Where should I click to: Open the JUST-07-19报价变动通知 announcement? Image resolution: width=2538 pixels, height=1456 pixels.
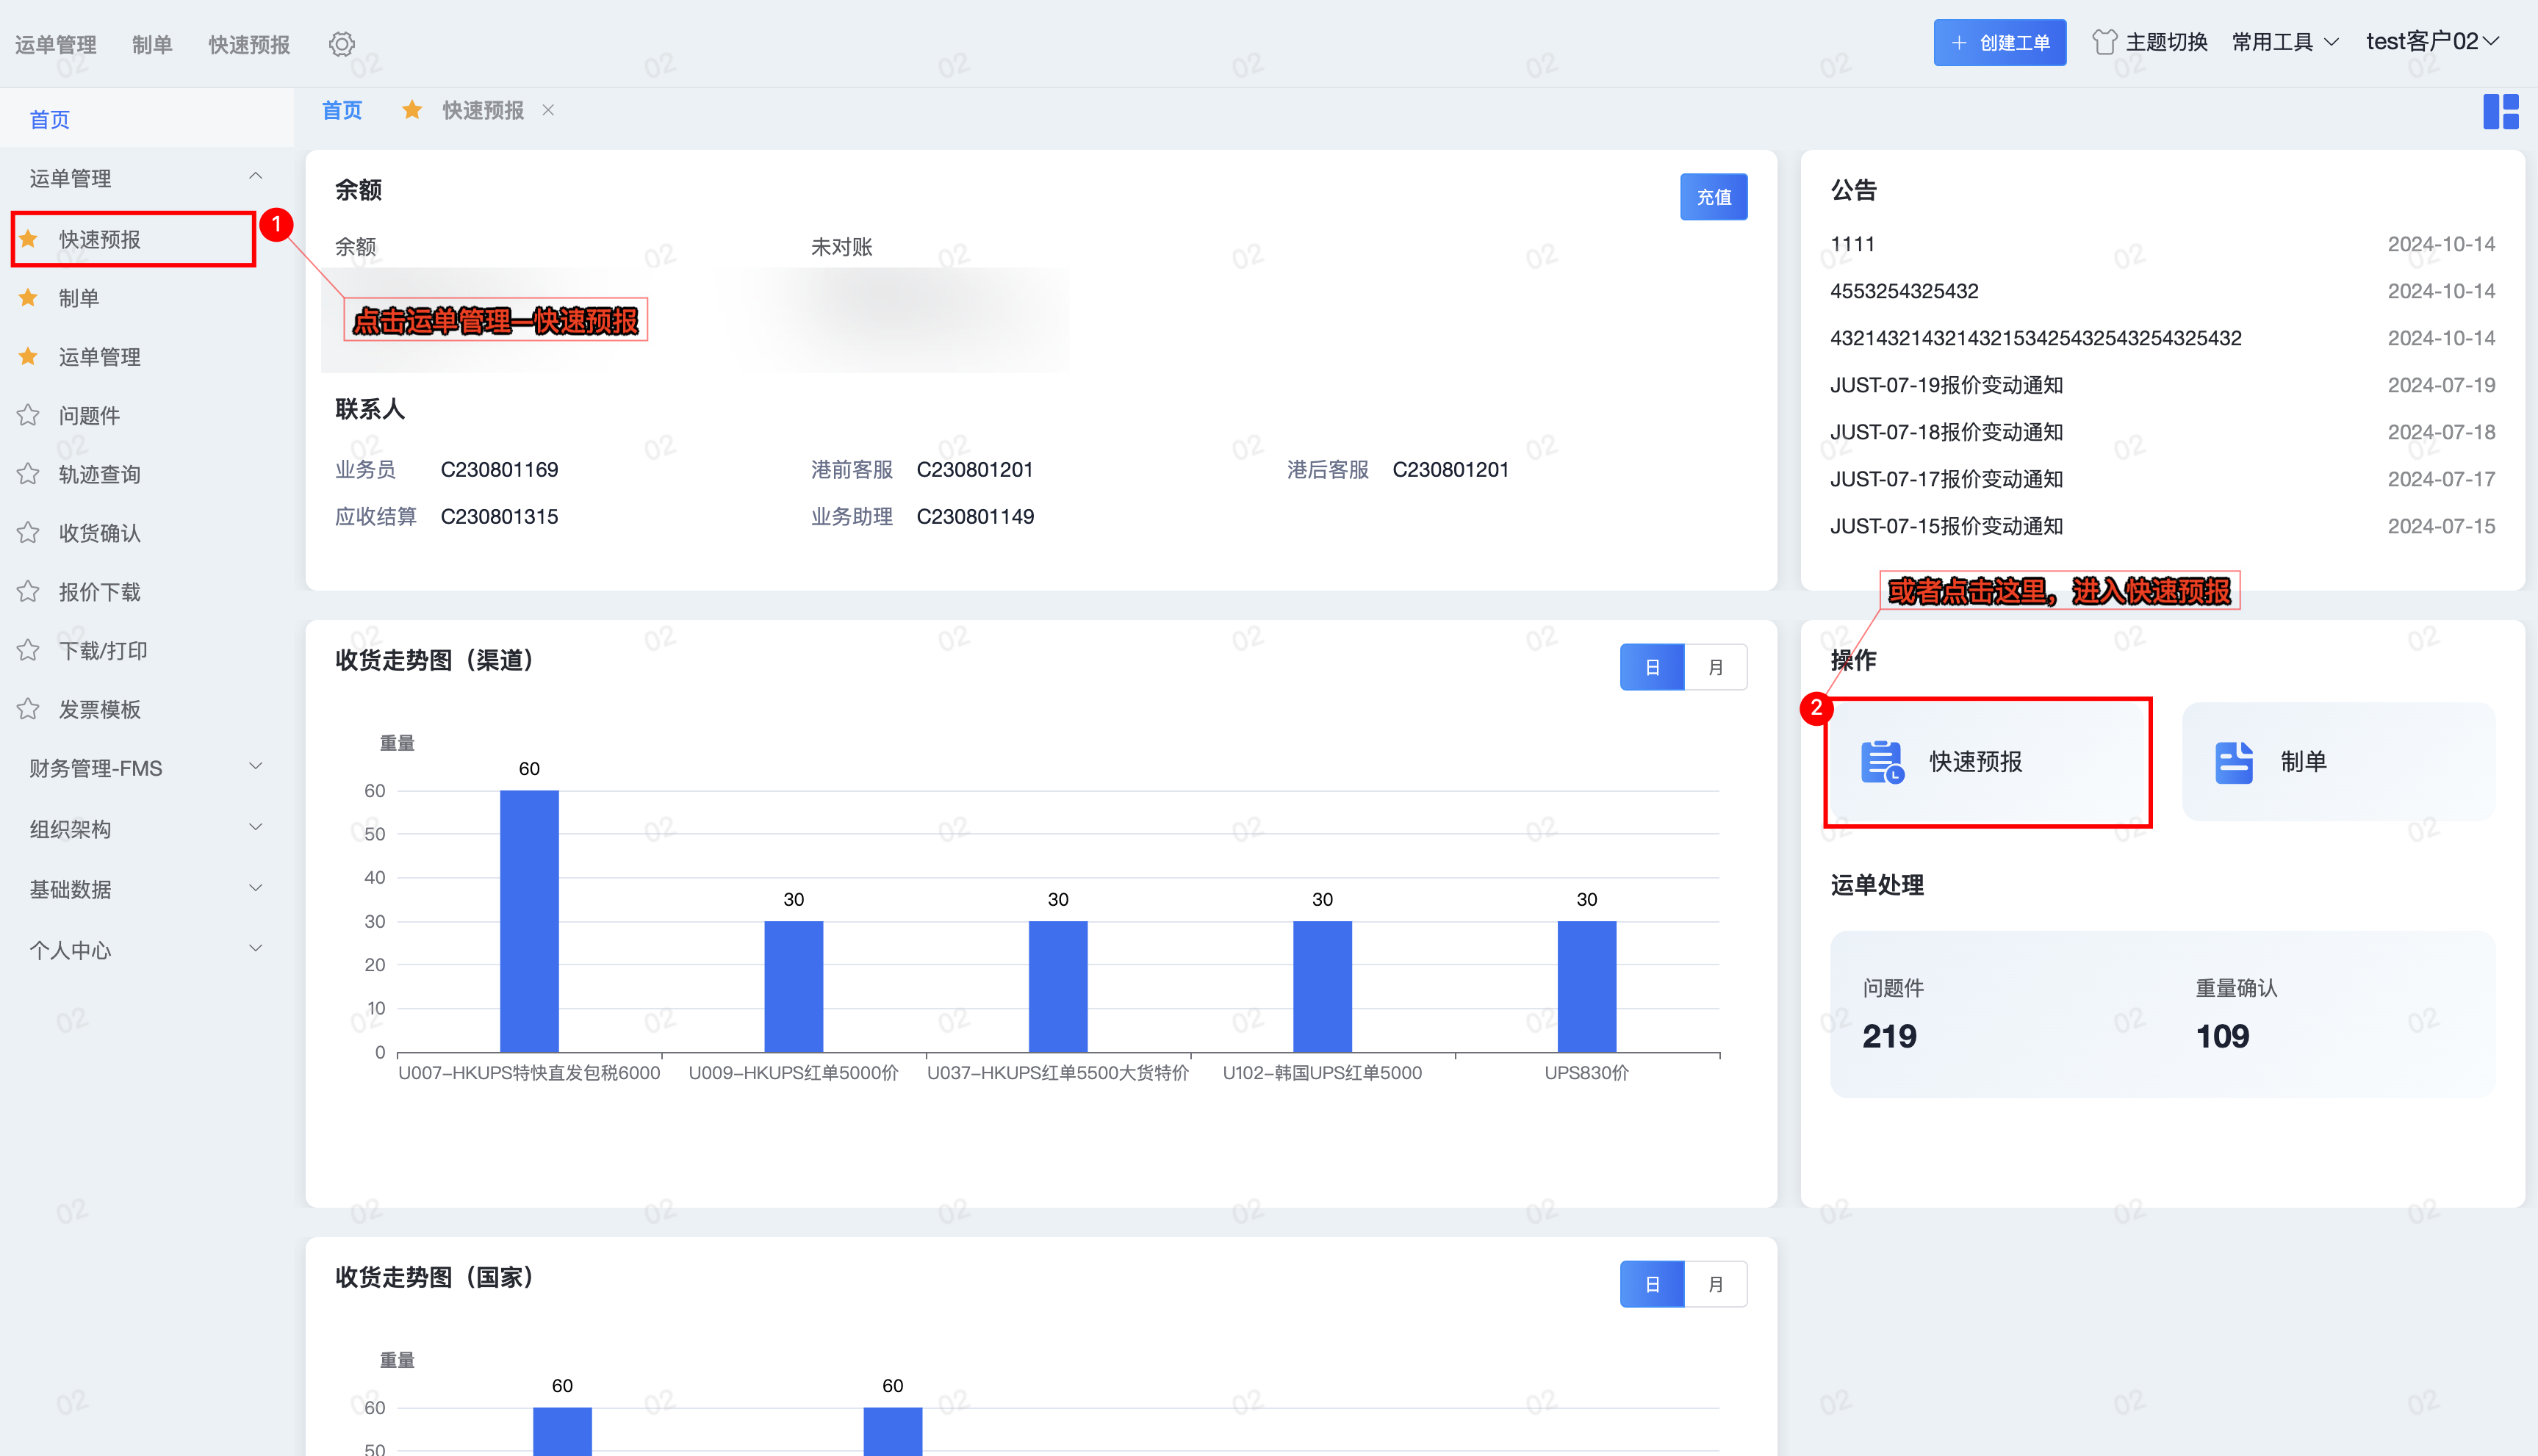tap(1946, 385)
